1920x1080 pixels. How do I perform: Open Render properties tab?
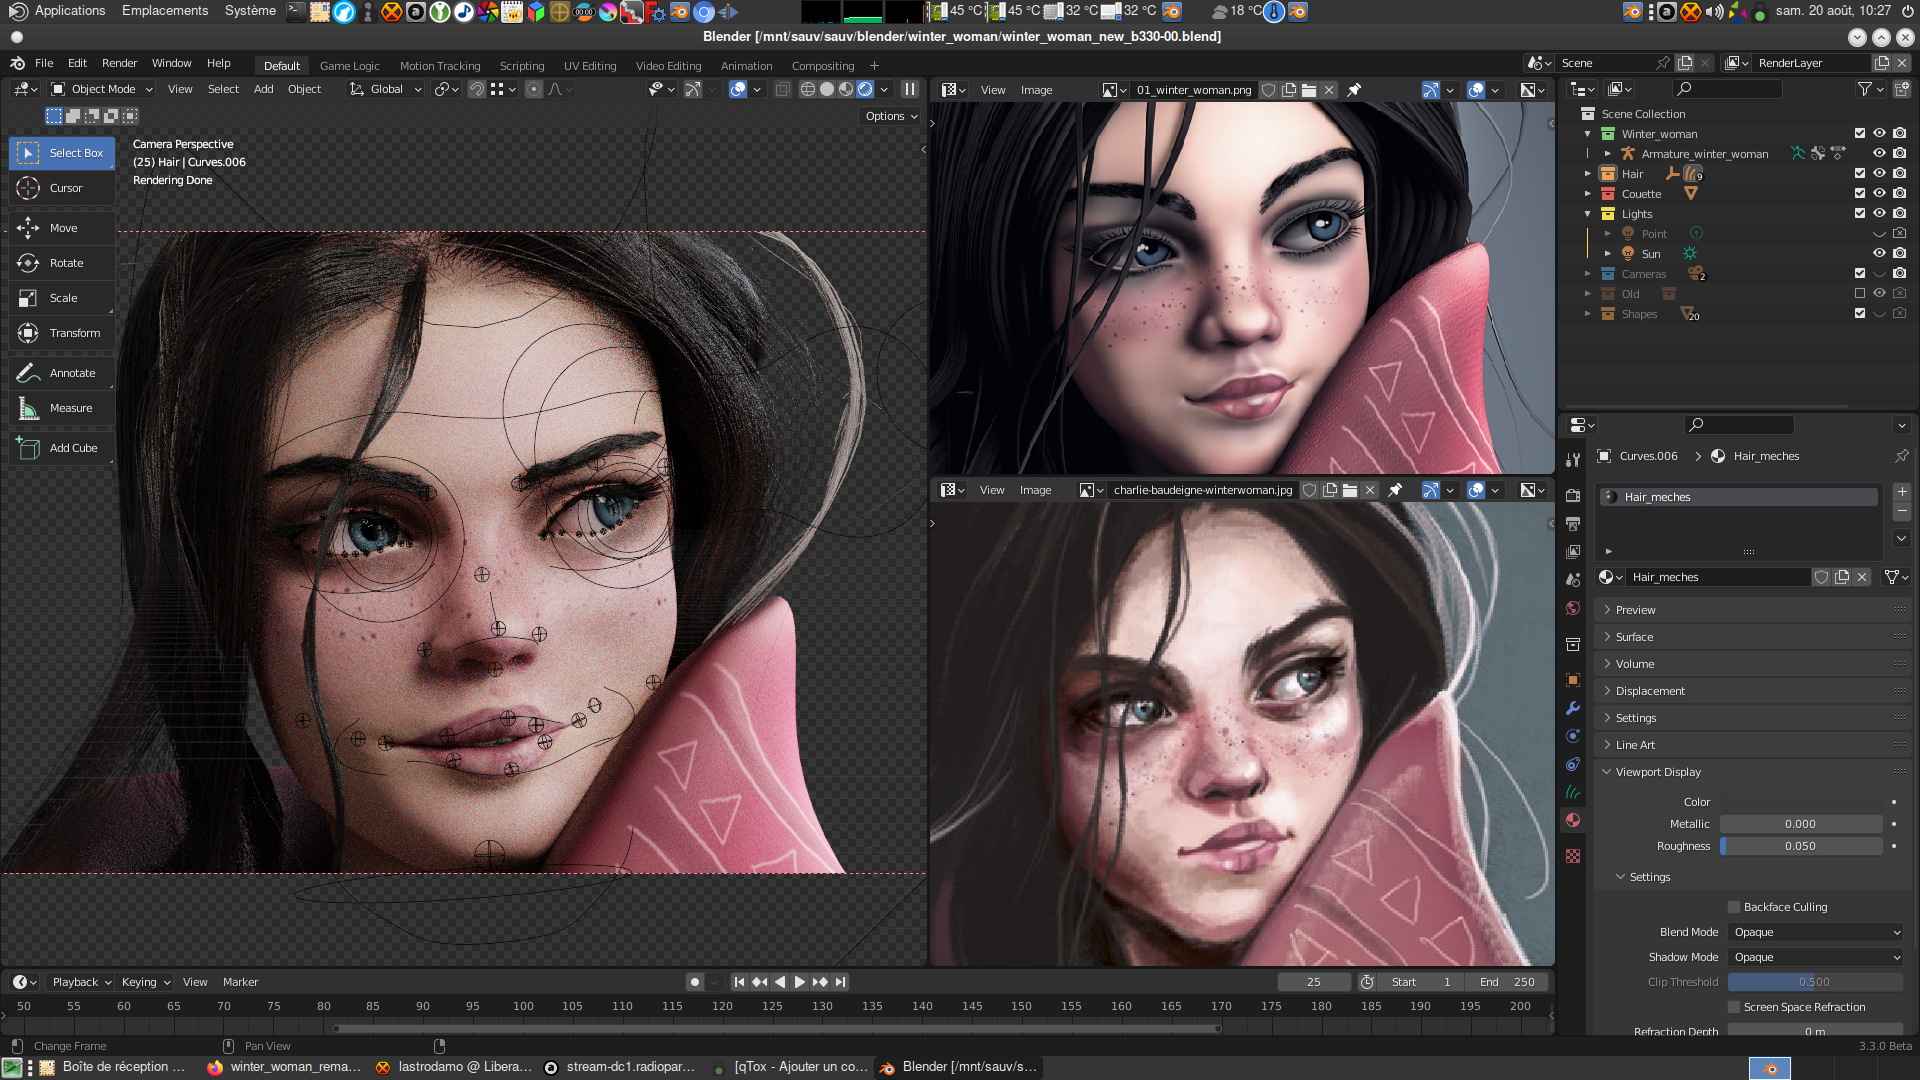pyautogui.click(x=1573, y=496)
